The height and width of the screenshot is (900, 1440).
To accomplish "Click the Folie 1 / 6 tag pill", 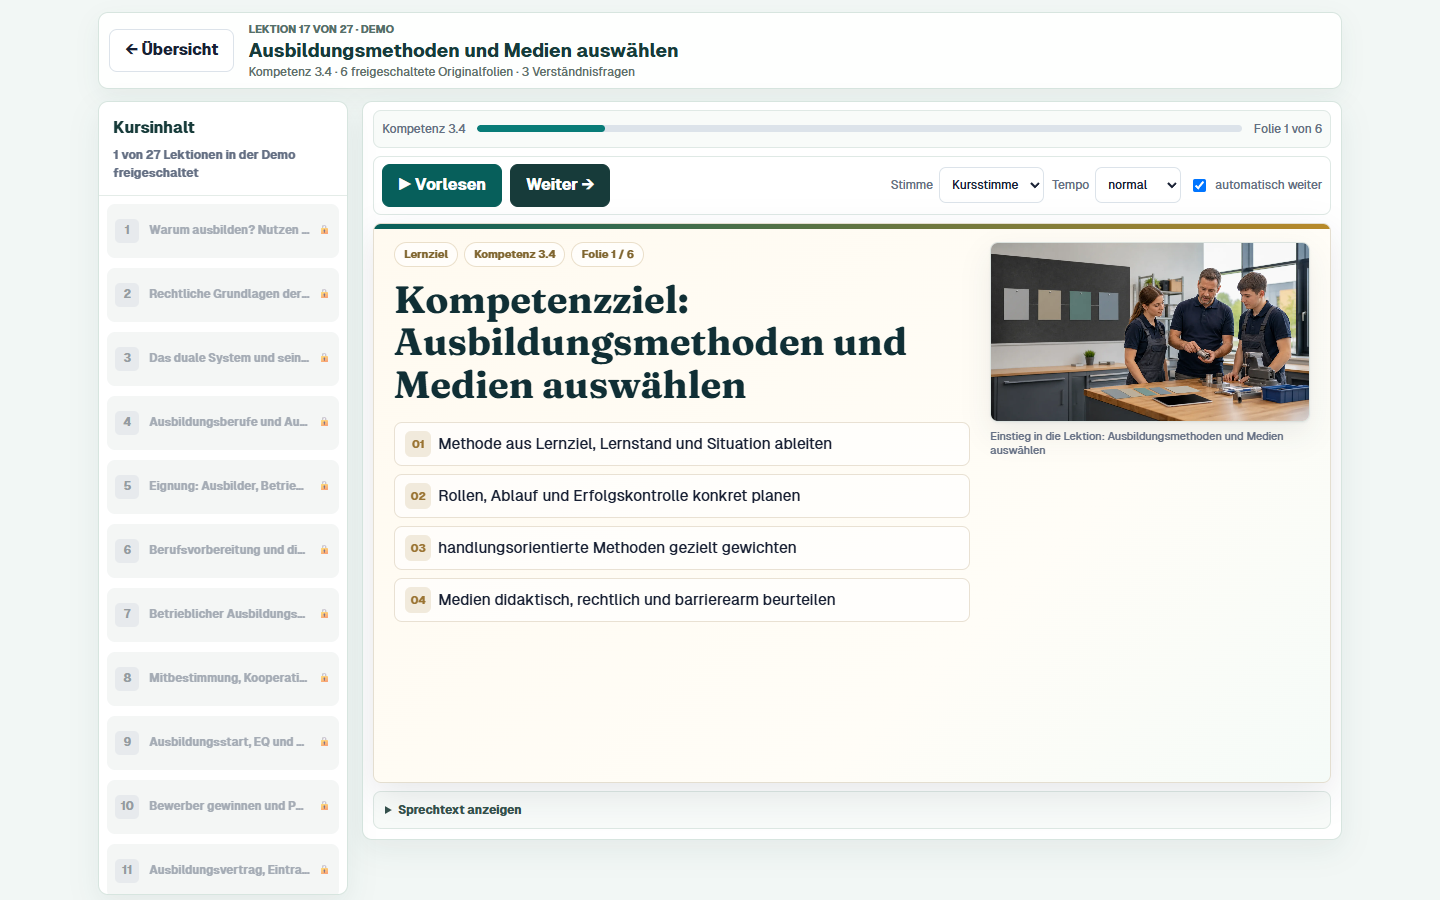I will click(x=607, y=255).
